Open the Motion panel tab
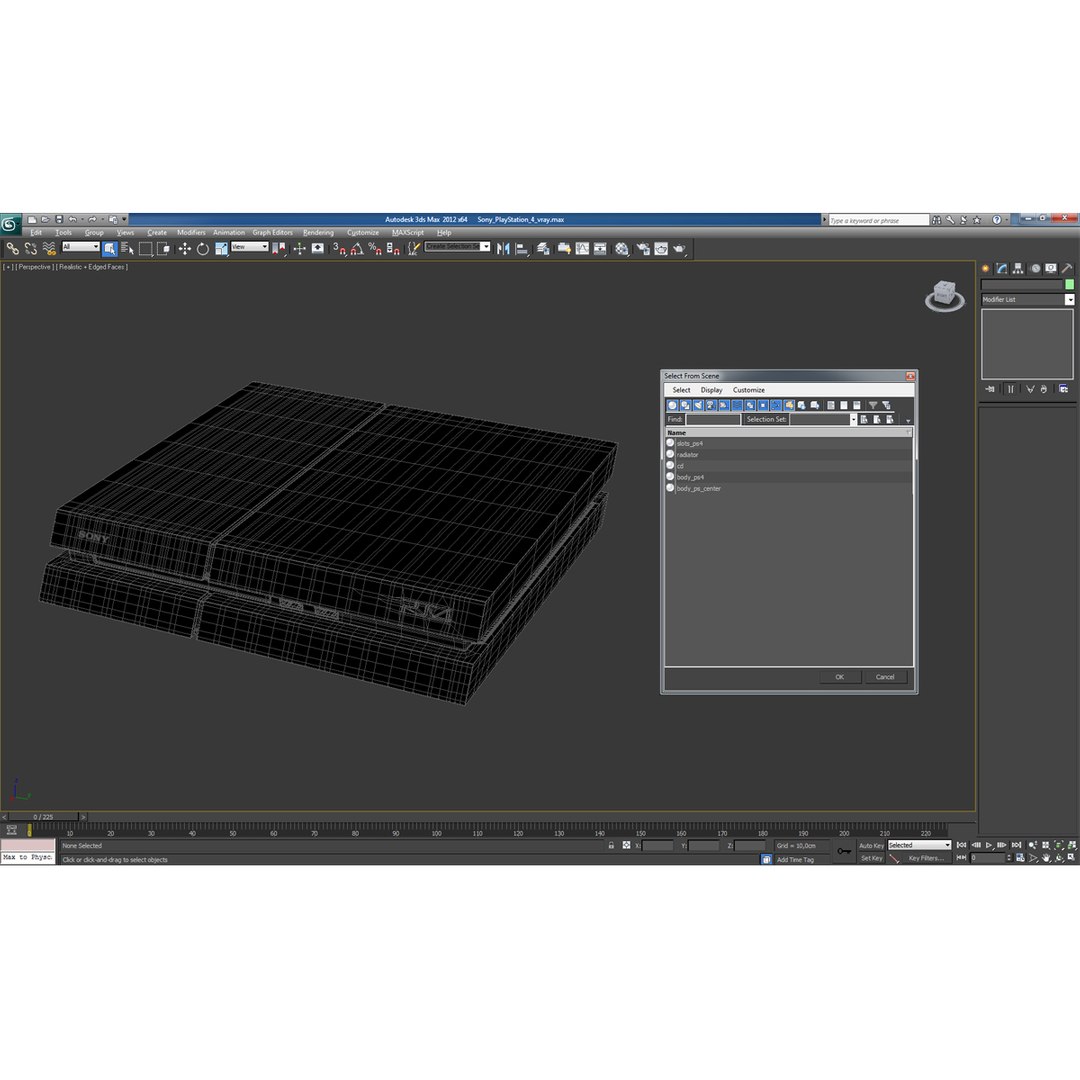1080x1080 pixels. coord(1035,269)
